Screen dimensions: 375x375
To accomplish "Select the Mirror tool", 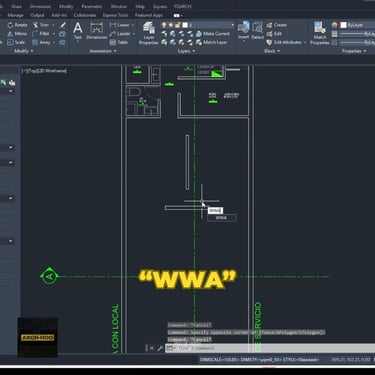I will pos(17,34).
